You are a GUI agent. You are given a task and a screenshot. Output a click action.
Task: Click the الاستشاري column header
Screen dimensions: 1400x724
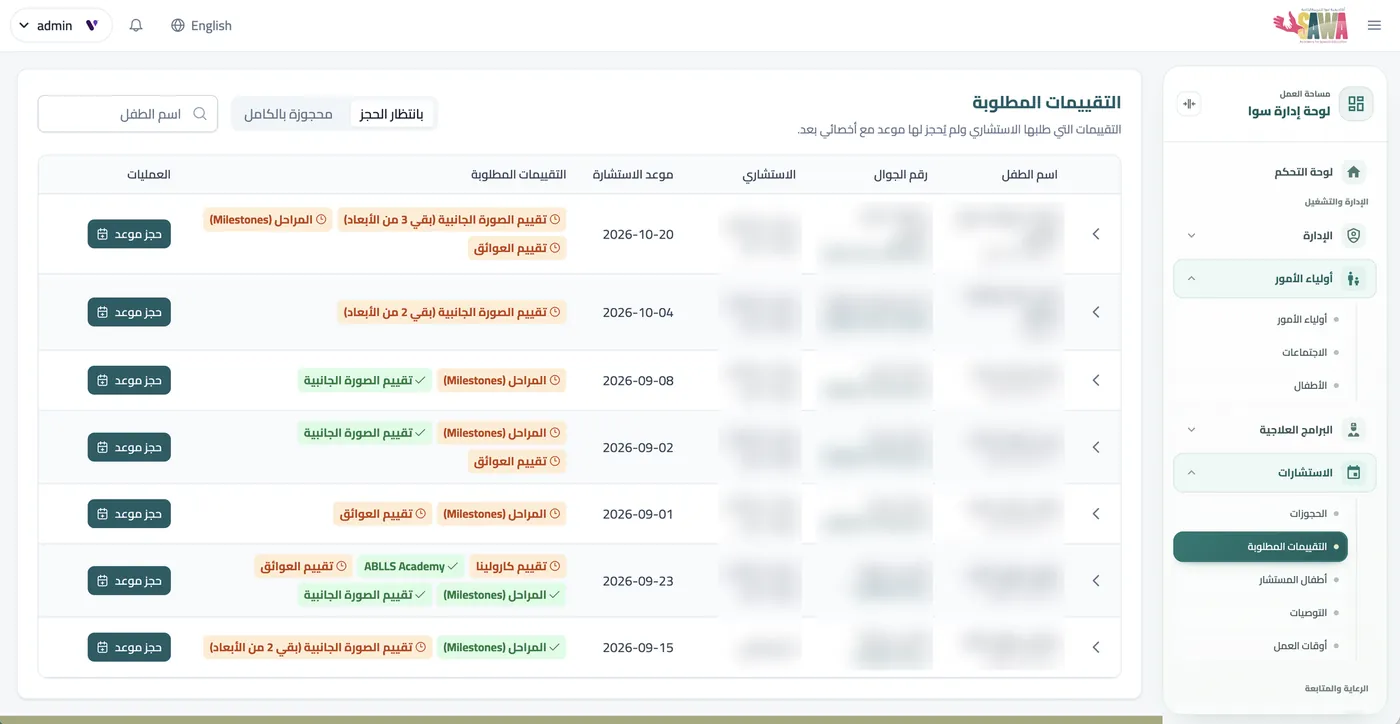pos(769,174)
